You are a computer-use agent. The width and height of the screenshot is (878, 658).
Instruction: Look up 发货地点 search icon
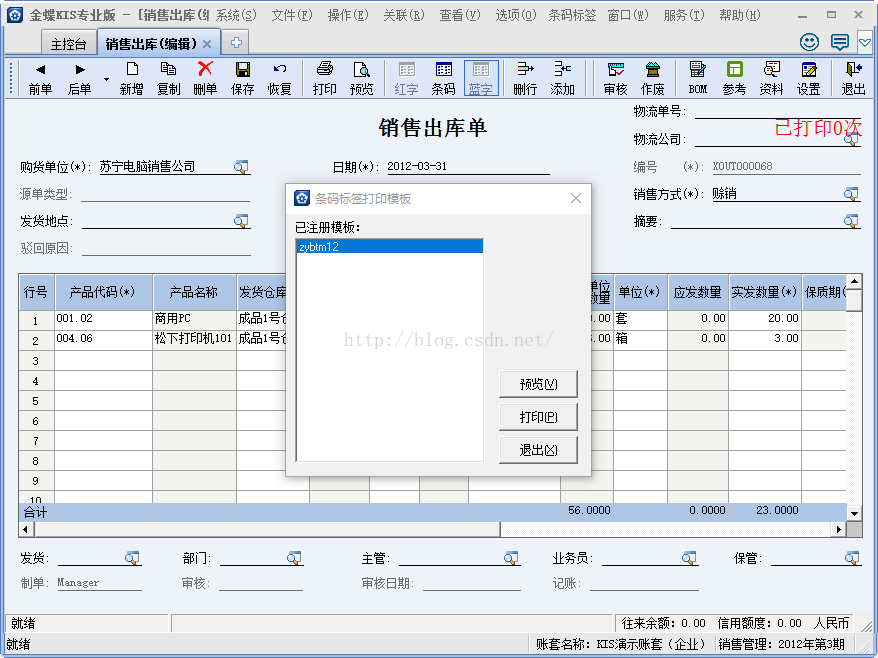tap(241, 221)
